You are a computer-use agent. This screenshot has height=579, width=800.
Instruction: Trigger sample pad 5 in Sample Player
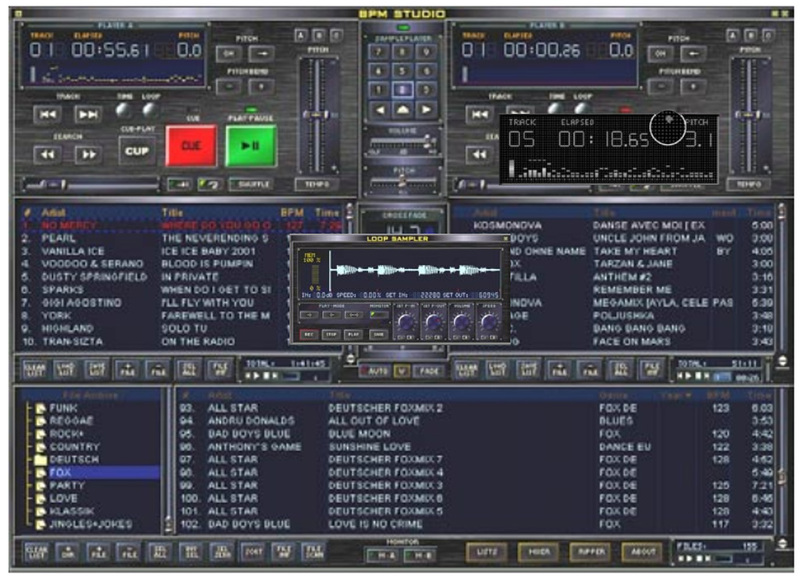[403, 71]
